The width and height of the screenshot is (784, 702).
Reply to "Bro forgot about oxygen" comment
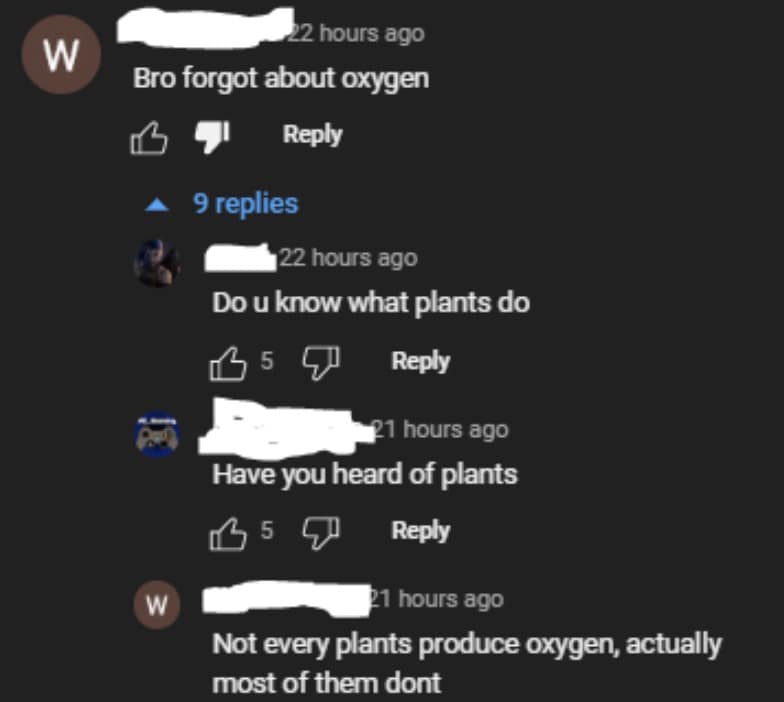click(312, 134)
